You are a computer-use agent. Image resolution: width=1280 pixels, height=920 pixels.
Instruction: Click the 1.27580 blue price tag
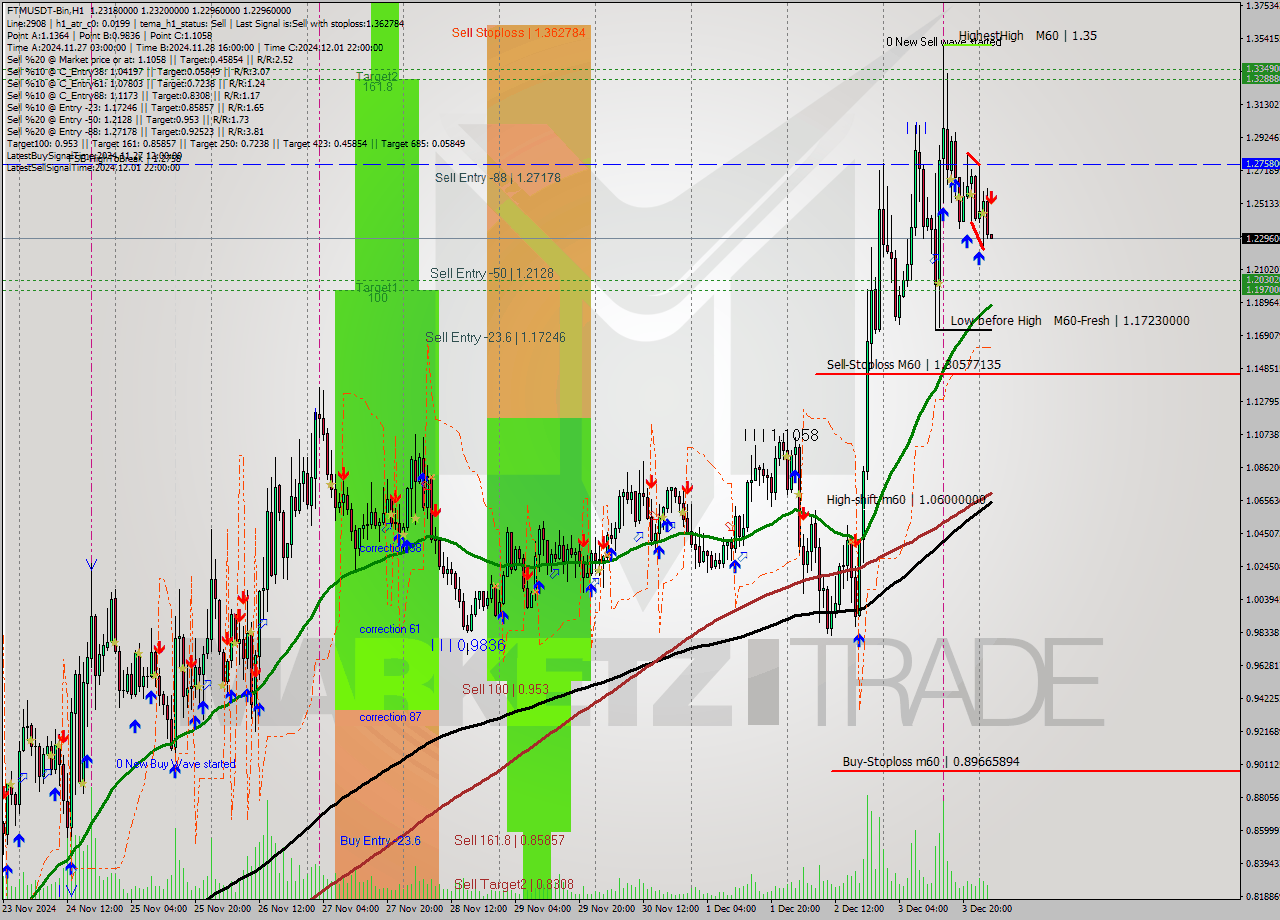(x=1260, y=163)
